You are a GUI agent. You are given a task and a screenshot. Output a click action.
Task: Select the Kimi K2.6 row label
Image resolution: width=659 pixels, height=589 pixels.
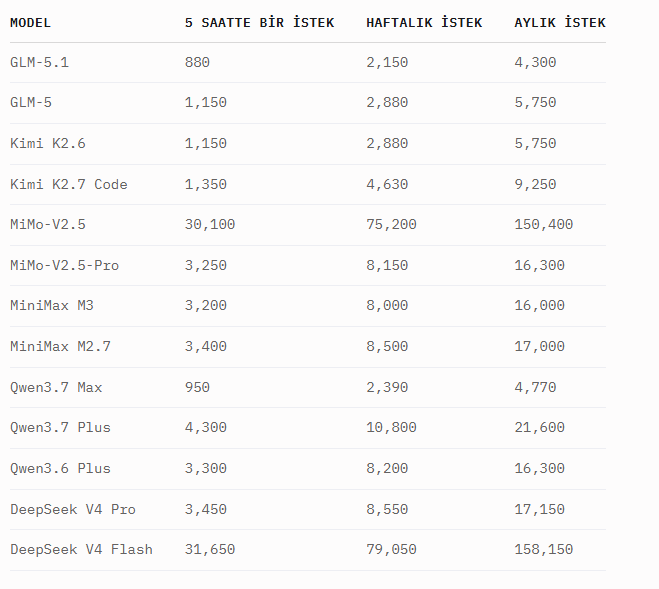(x=48, y=143)
